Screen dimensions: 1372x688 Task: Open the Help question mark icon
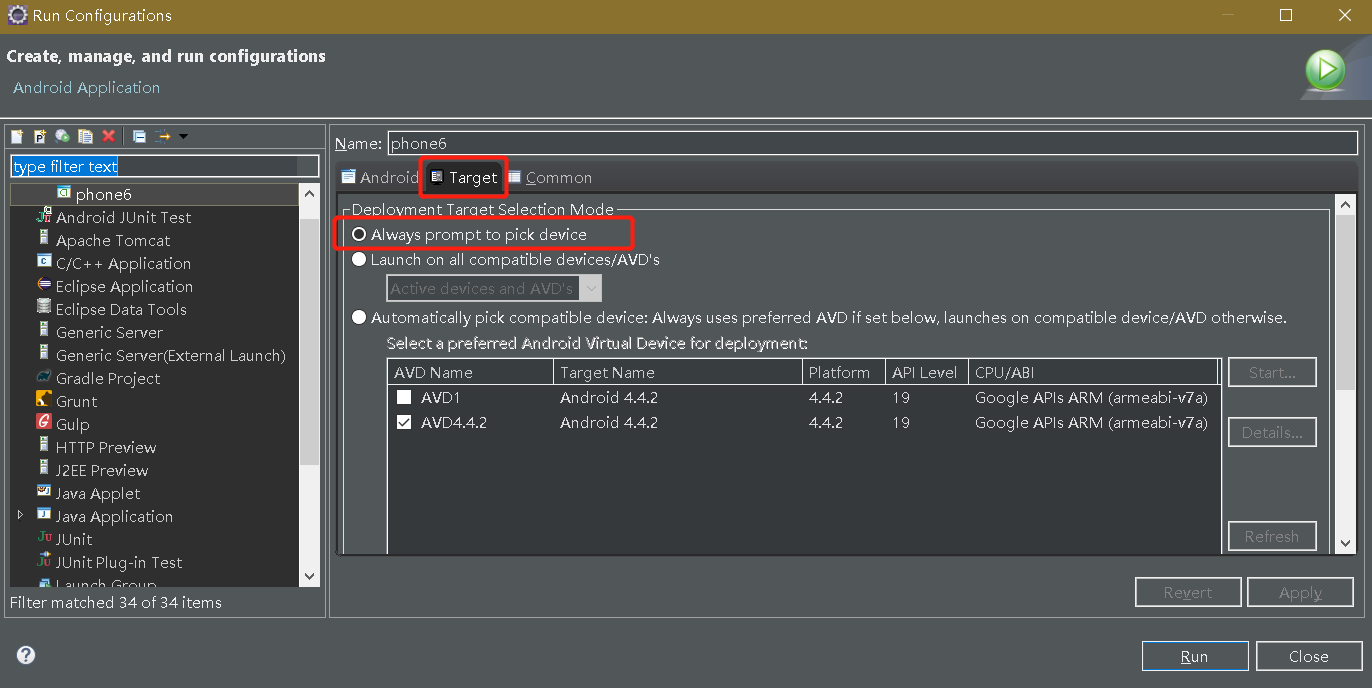[x=26, y=655]
